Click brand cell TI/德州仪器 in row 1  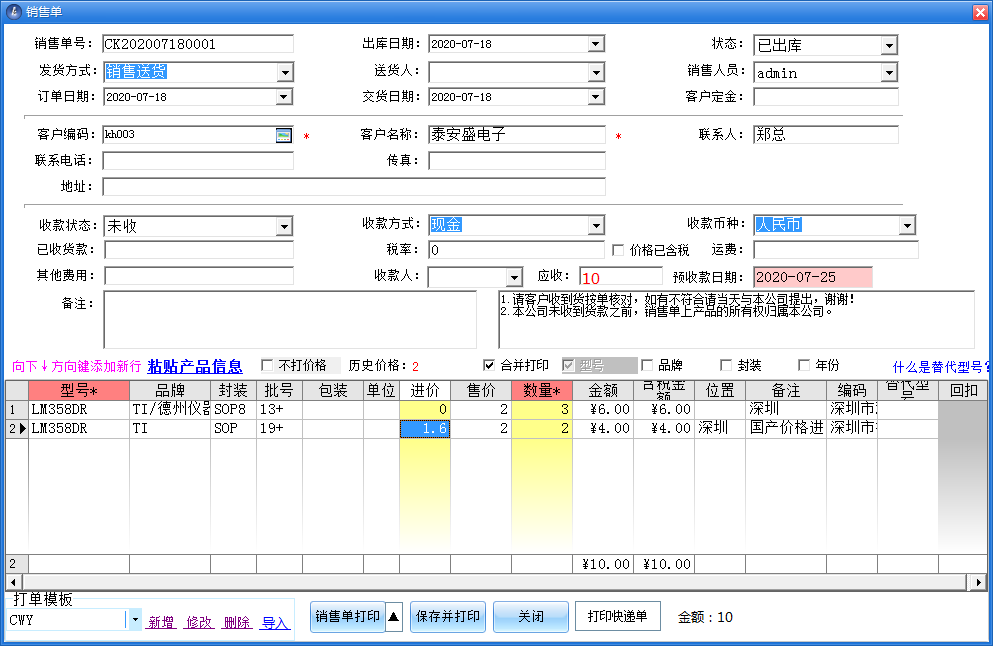coord(170,410)
